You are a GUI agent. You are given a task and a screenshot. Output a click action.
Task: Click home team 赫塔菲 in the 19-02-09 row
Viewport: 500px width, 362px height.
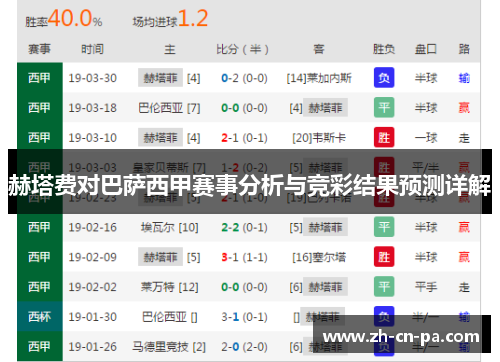[160, 257]
